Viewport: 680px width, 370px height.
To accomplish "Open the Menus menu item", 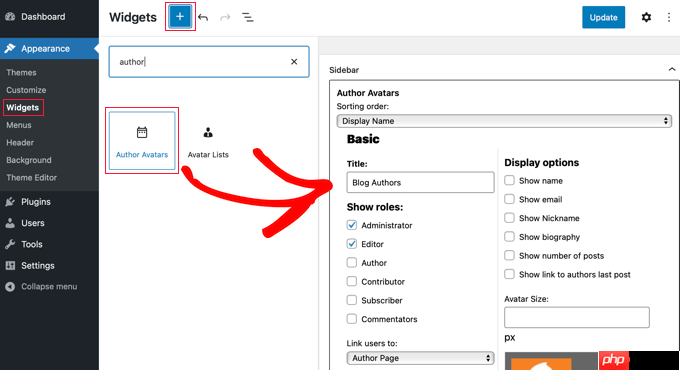I will pos(19,125).
